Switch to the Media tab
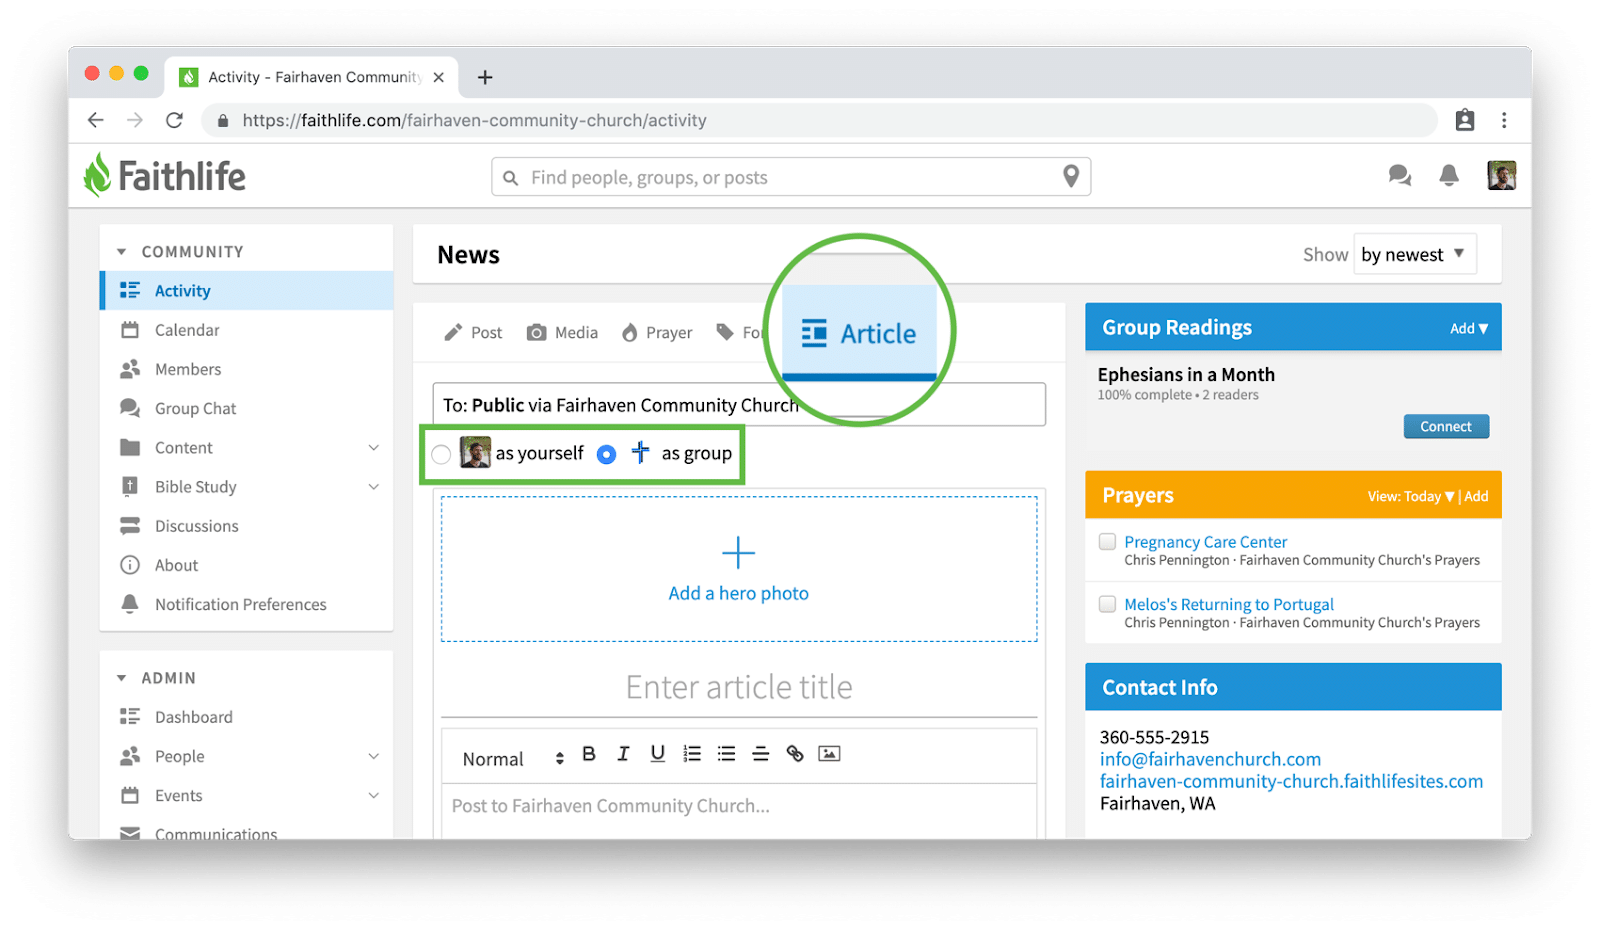This screenshot has height=930, width=1600. [x=563, y=332]
